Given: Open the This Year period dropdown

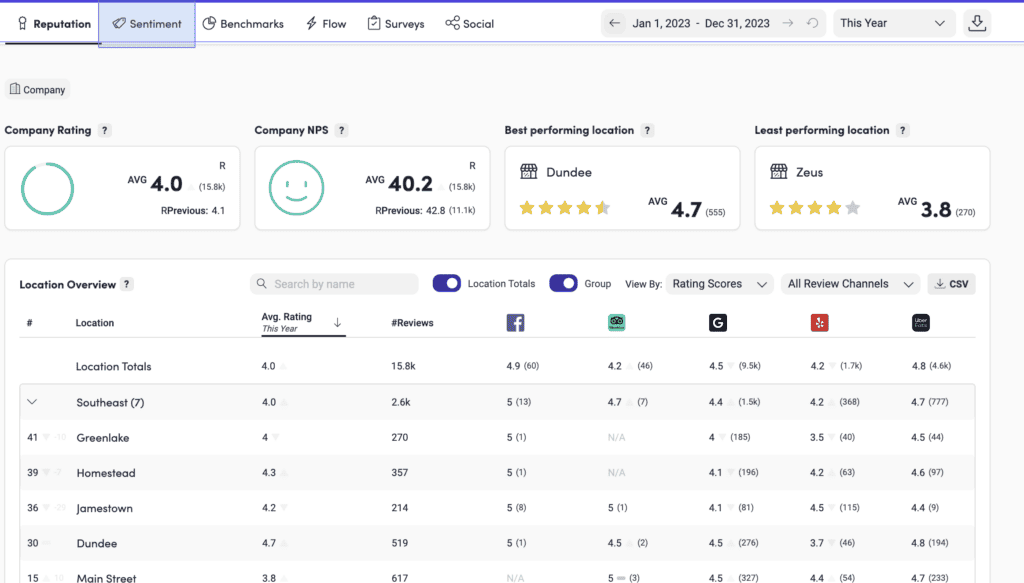Looking at the screenshot, I should (893, 24).
